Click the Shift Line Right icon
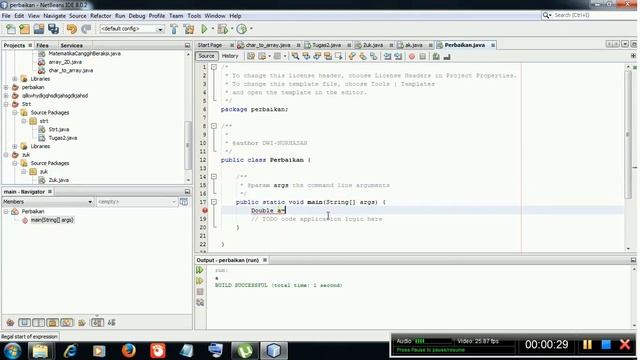This screenshot has width=640, height=360. tap(398, 56)
